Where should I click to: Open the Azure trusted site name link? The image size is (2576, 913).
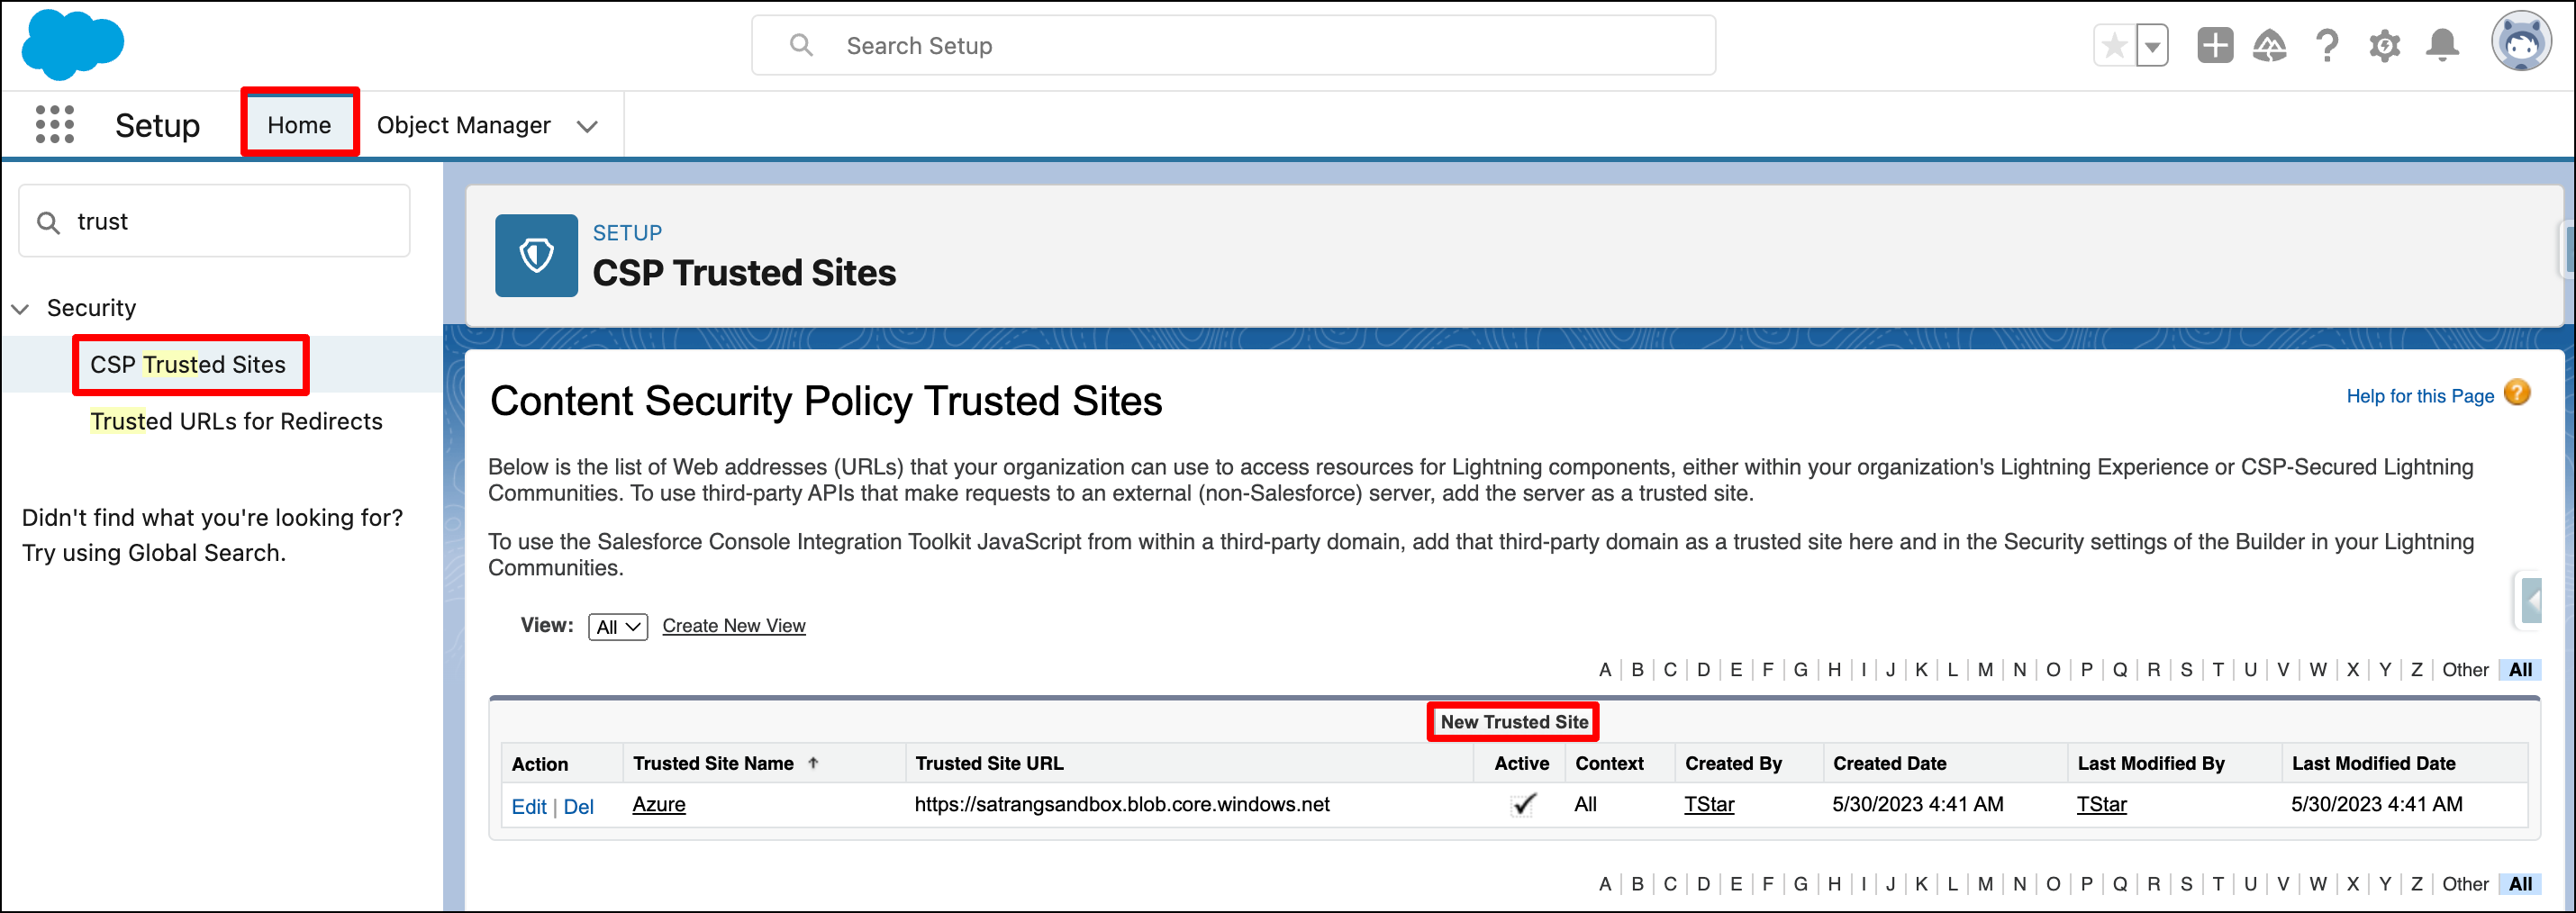pos(659,804)
